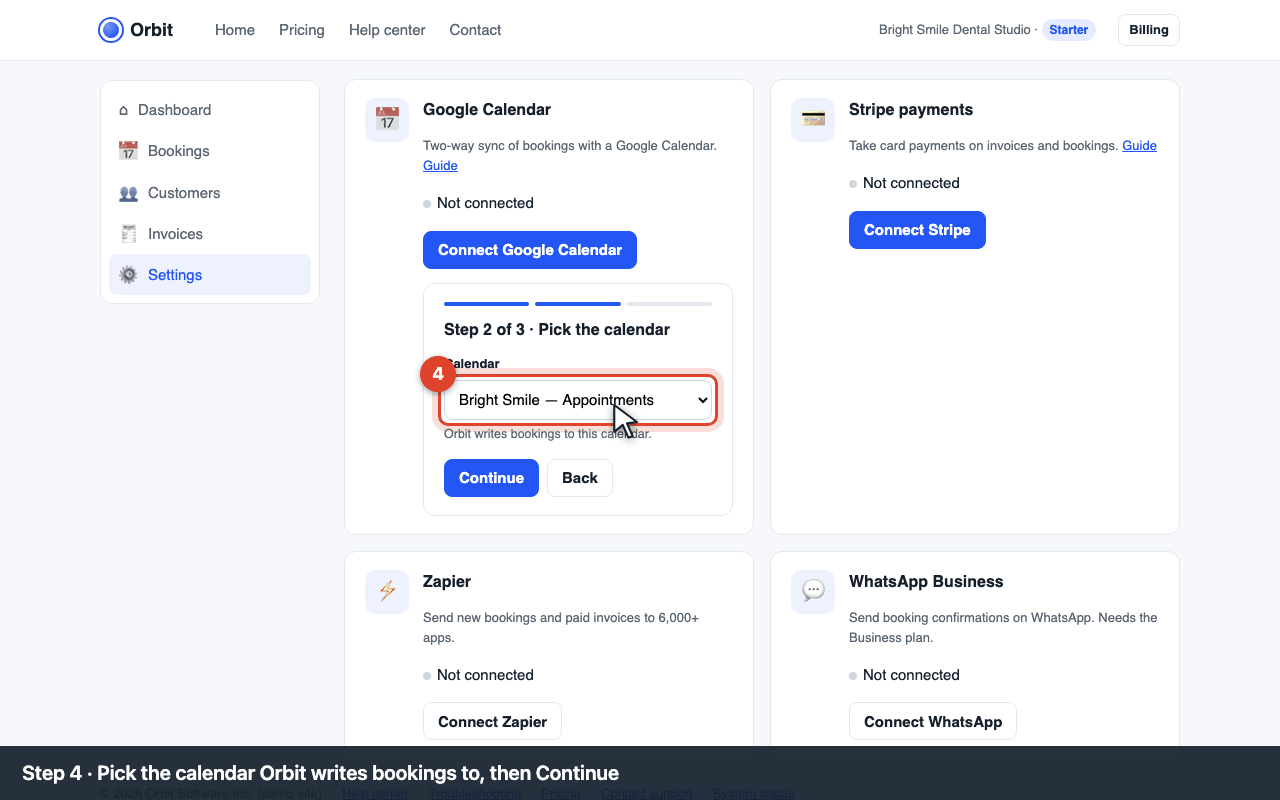Viewport: 1280px width, 800px height.
Task: Click the Not connected status under WhatsApp Business
Action: (x=905, y=675)
